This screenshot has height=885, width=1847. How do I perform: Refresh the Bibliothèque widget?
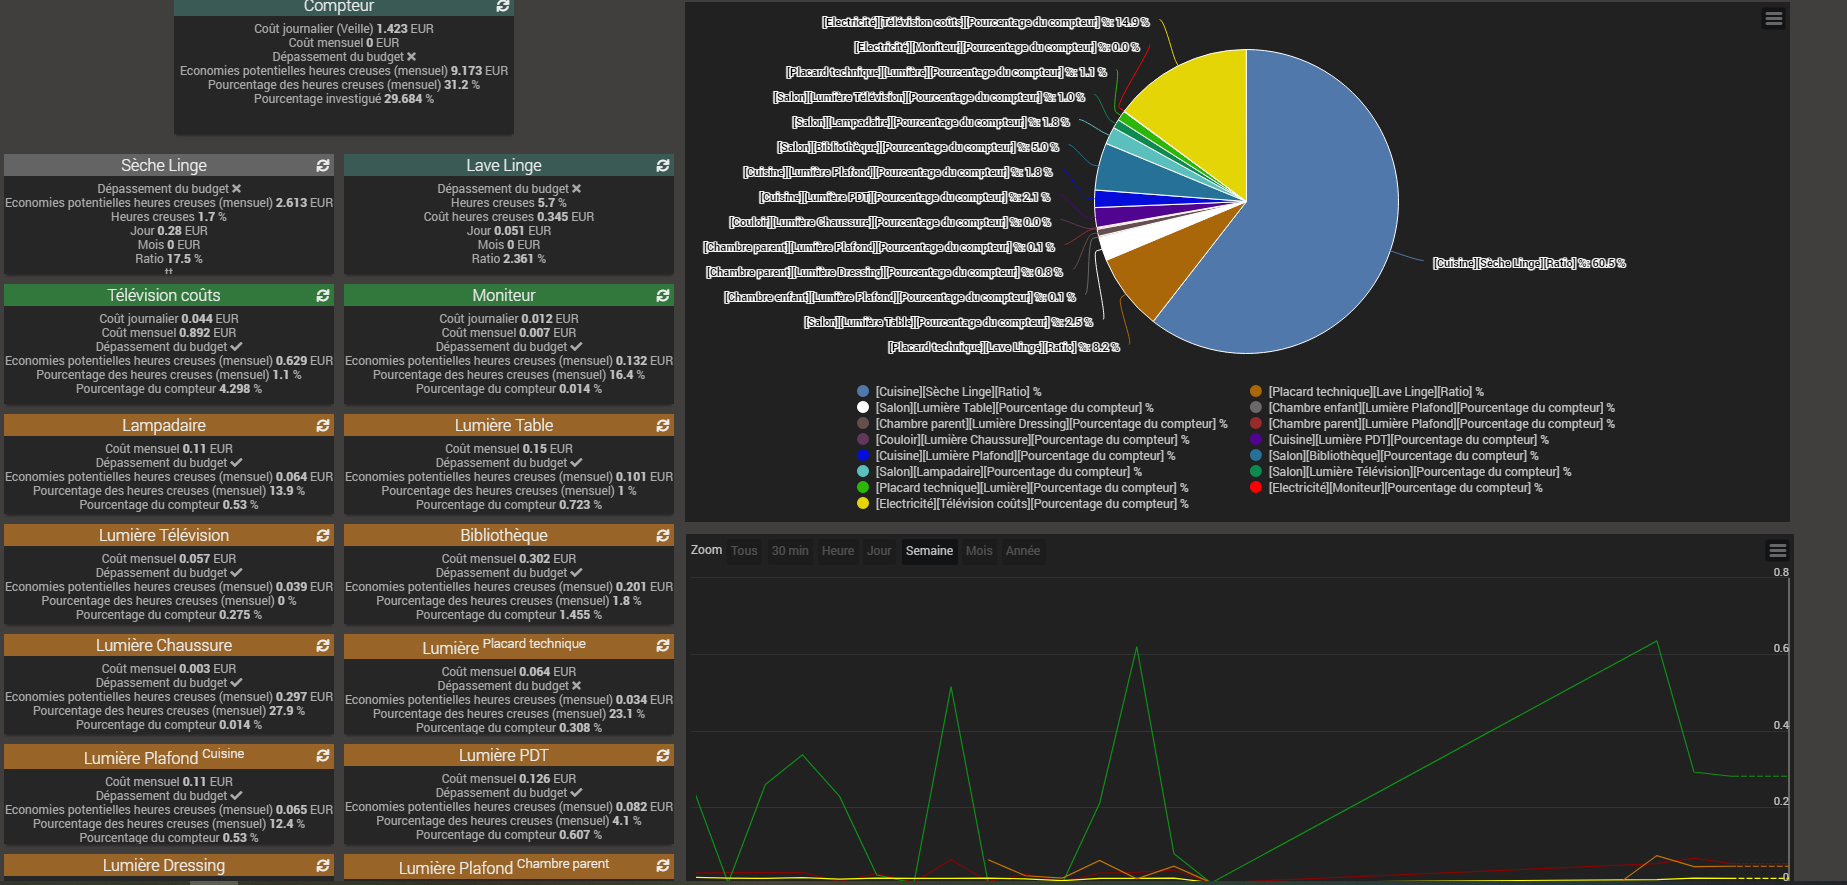663,535
